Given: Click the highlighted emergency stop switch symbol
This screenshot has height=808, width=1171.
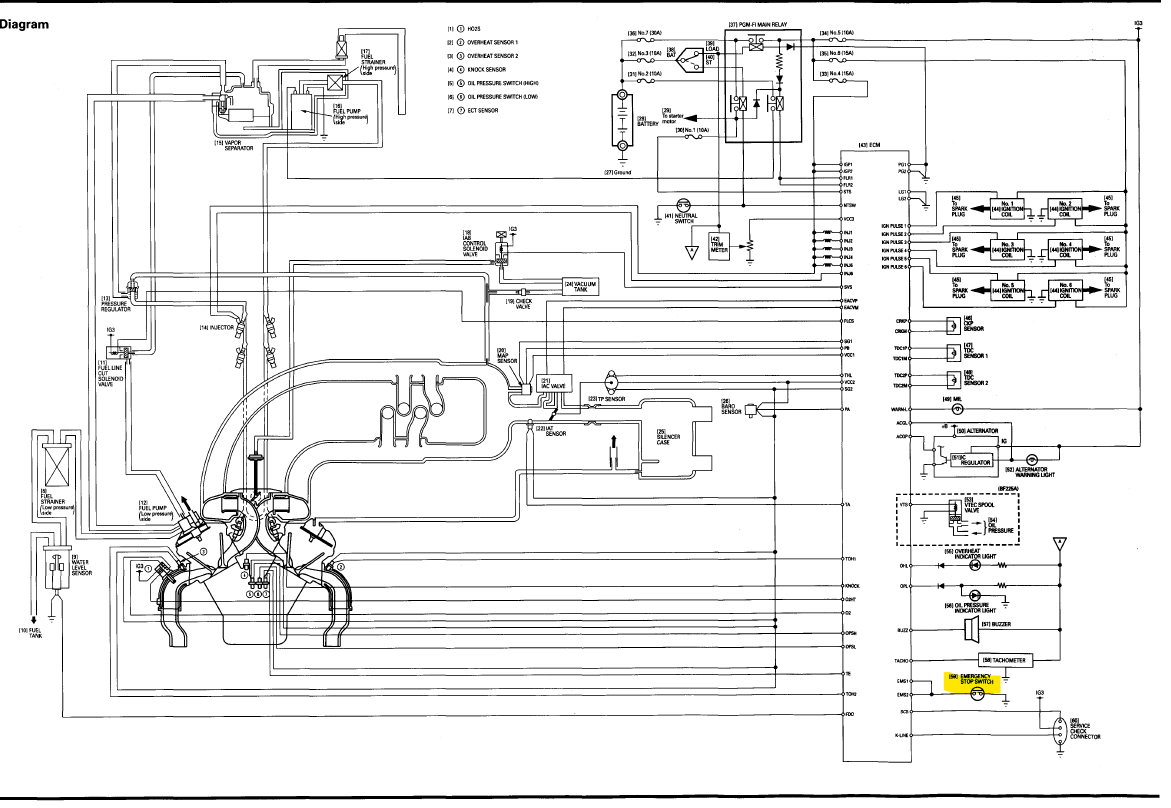Looking at the screenshot, I should [977, 694].
